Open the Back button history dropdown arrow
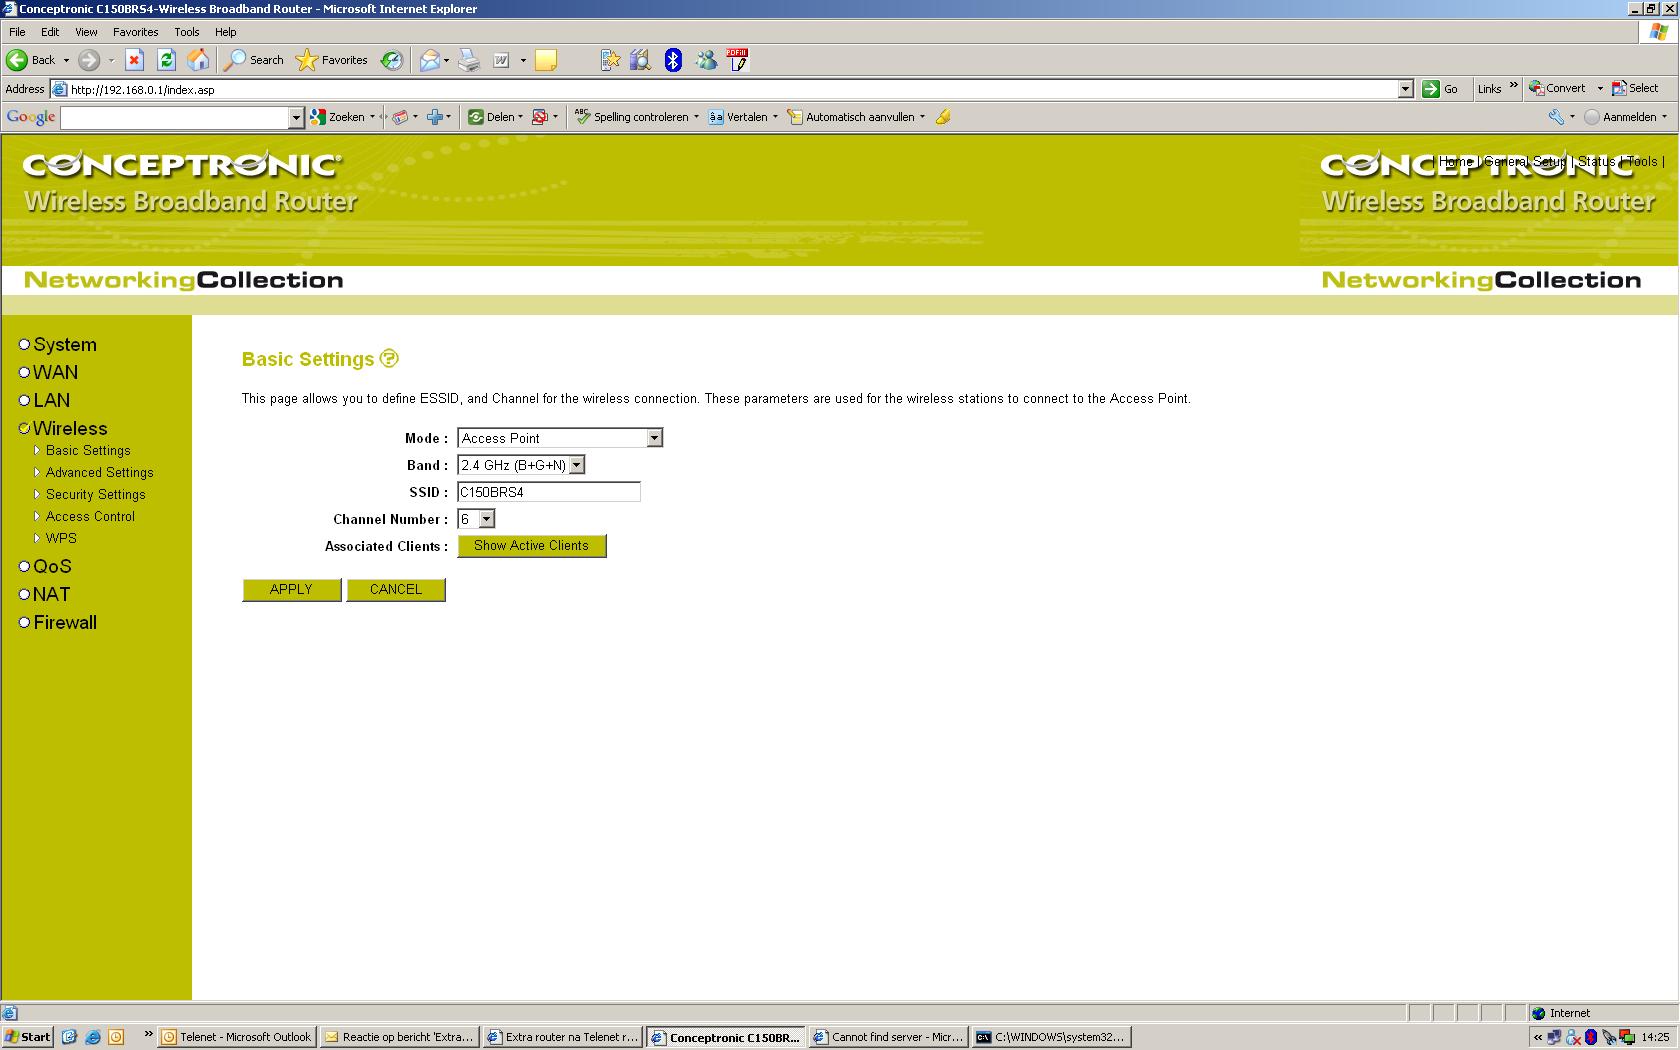 point(66,60)
